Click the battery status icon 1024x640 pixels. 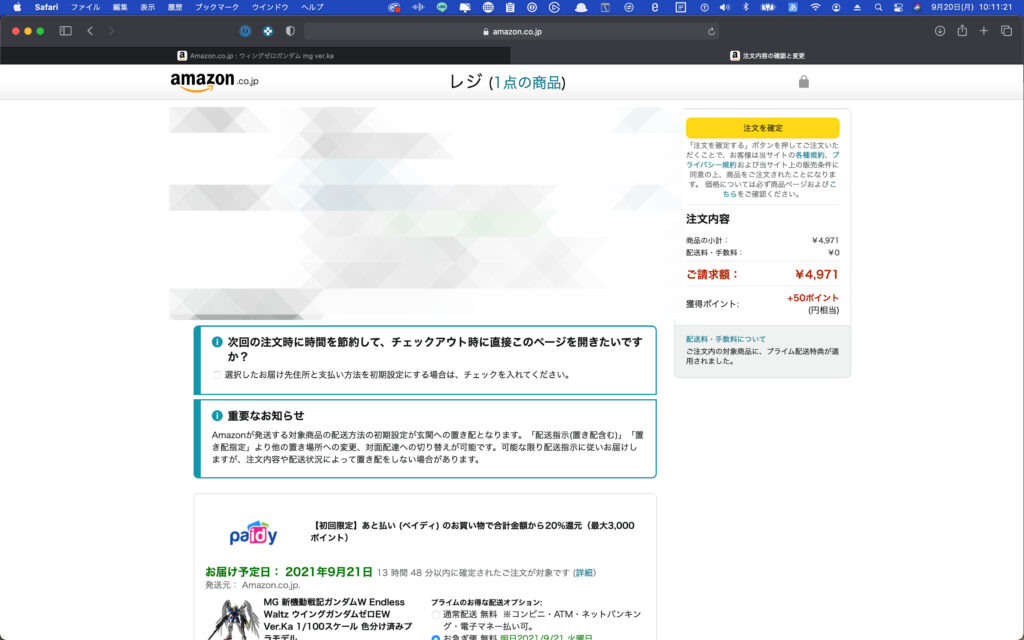[x=769, y=7]
